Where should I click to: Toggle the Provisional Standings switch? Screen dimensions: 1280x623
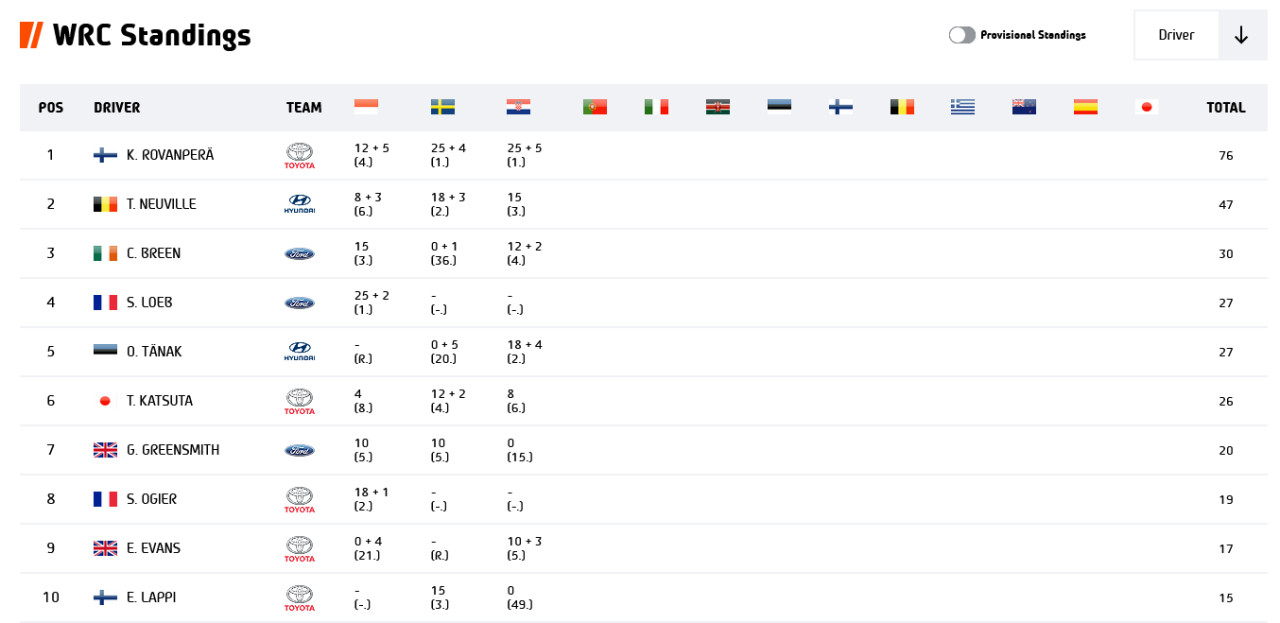962,35
